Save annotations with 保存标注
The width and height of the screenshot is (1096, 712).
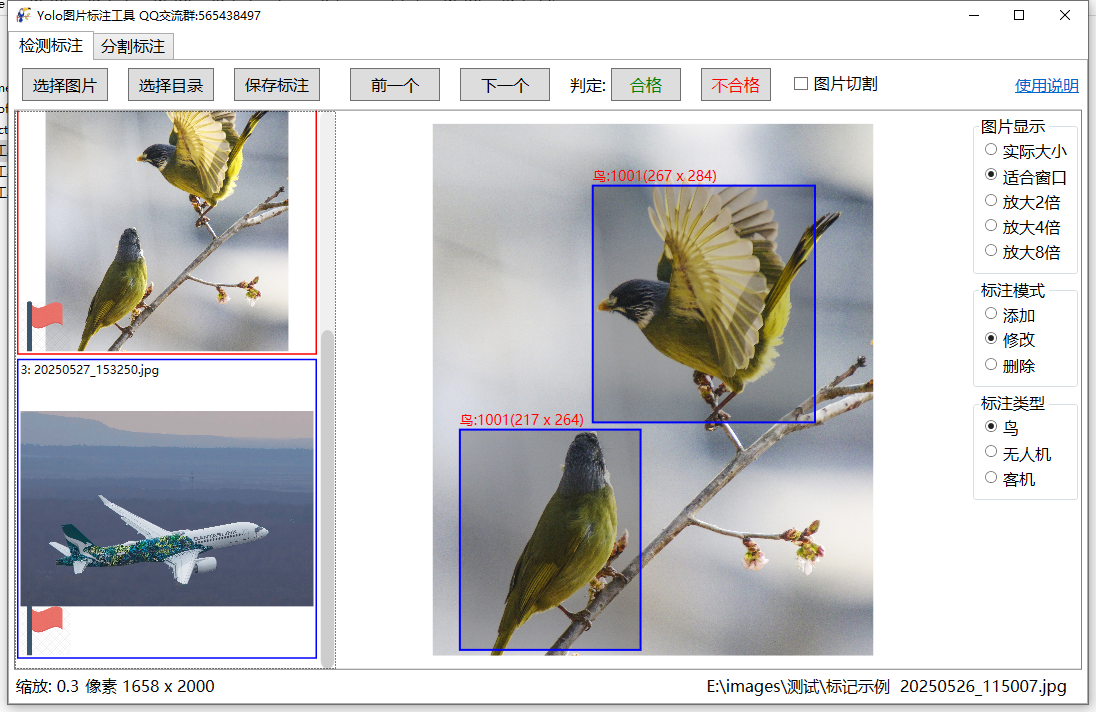coord(277,85)
